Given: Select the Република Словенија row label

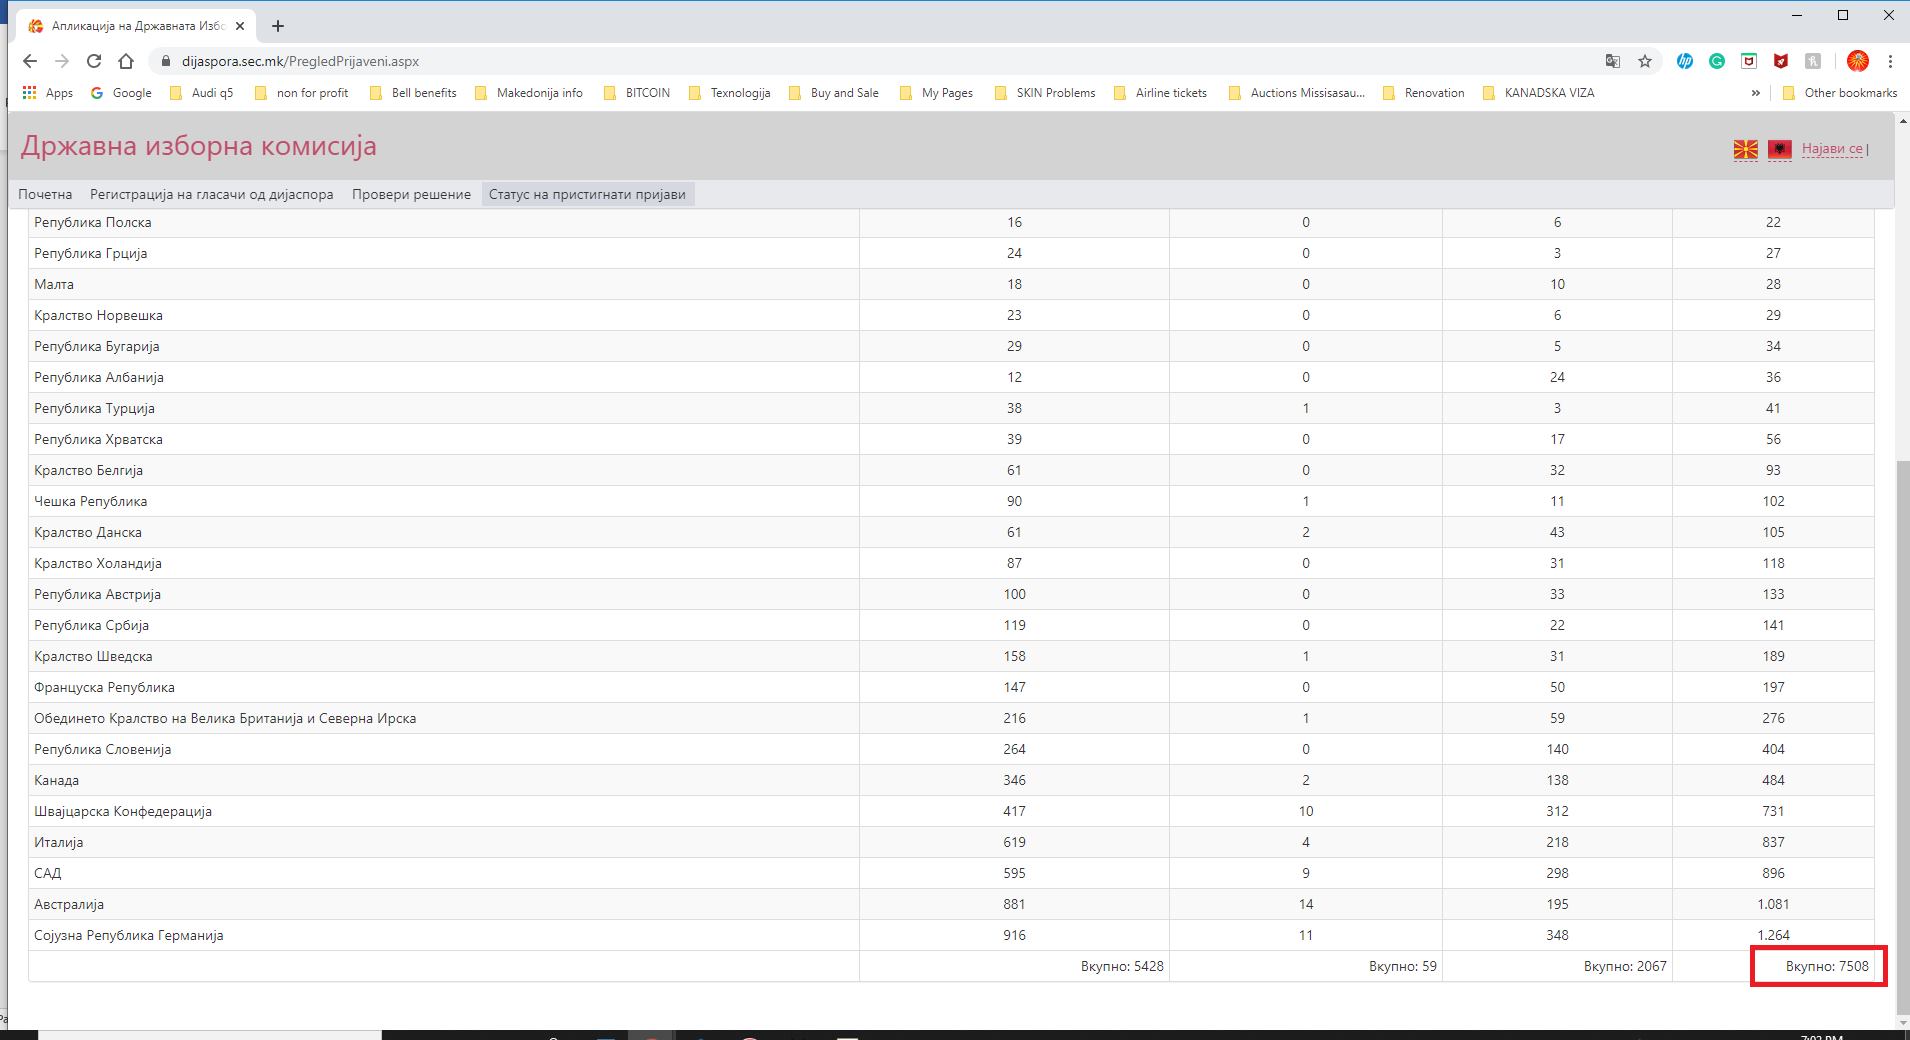Looking at the screenshot, I should (102, 749).
